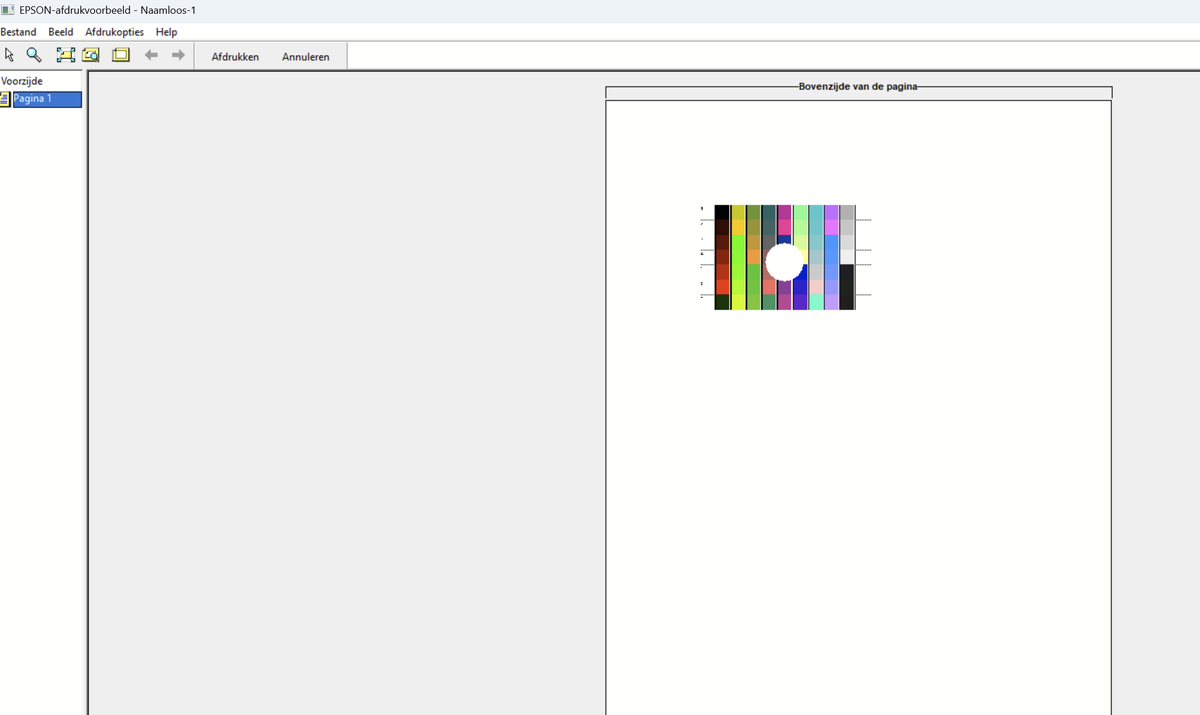This screenshot has width=1200, height=715.
Task: Activate the magnifying glass zoom tool
Action: click(x=34, y=56)
